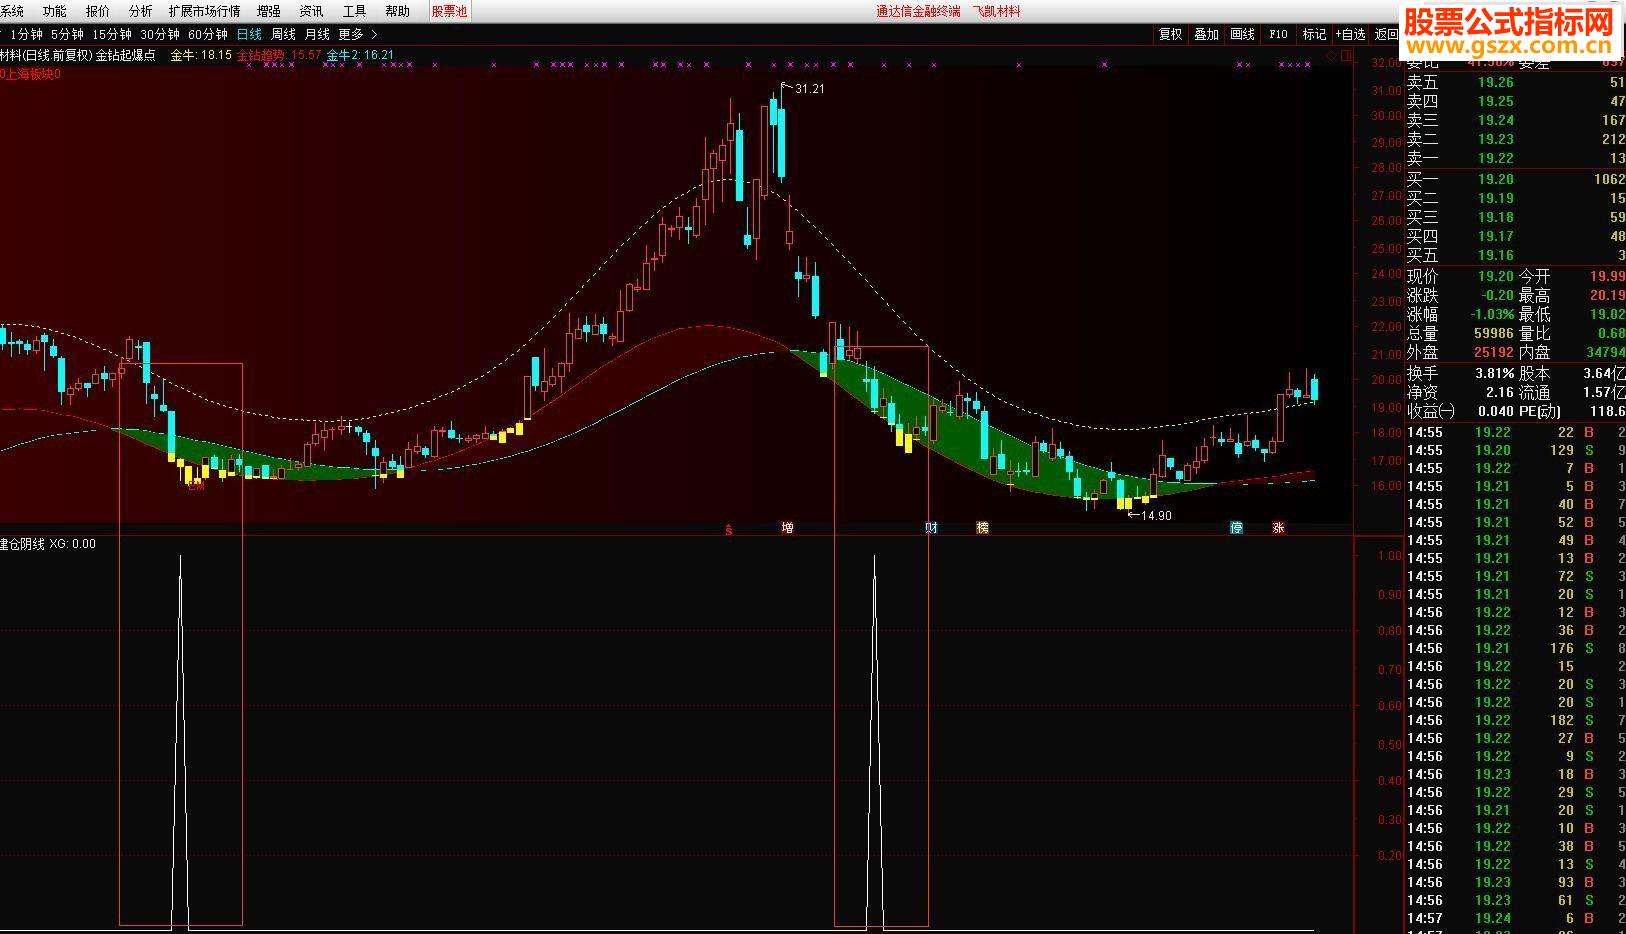Viewport: 1626px width, 934px height.
Task: Click the 净资 2.16 value
Action: (x=1499, y=392)
